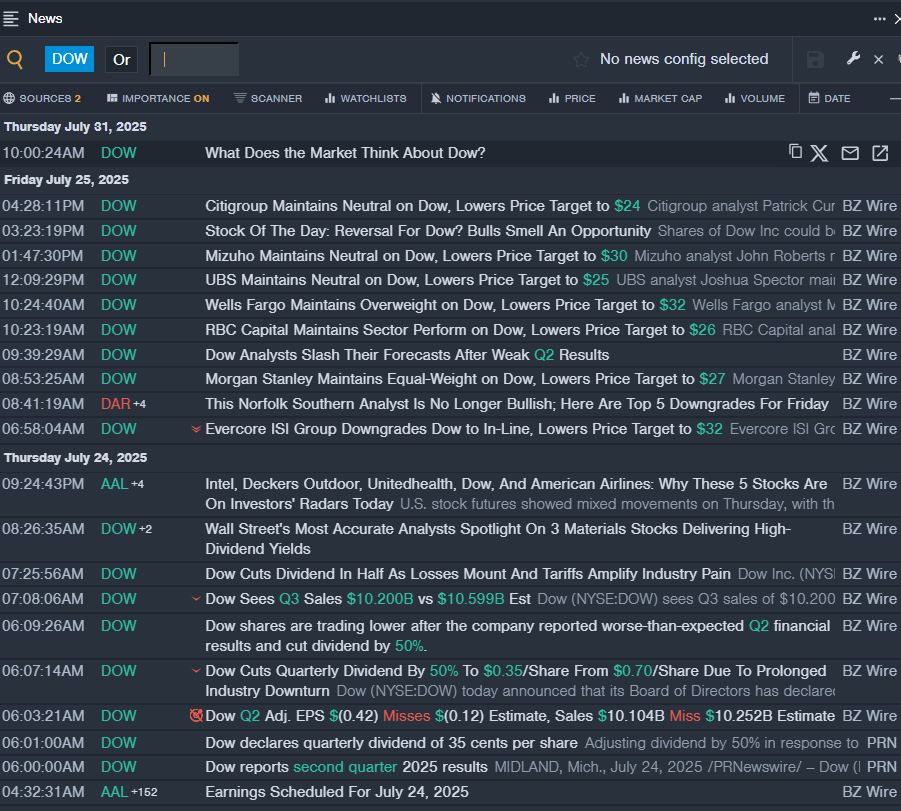Expand the +152 tickers beside AAL

tap(144, 792)
